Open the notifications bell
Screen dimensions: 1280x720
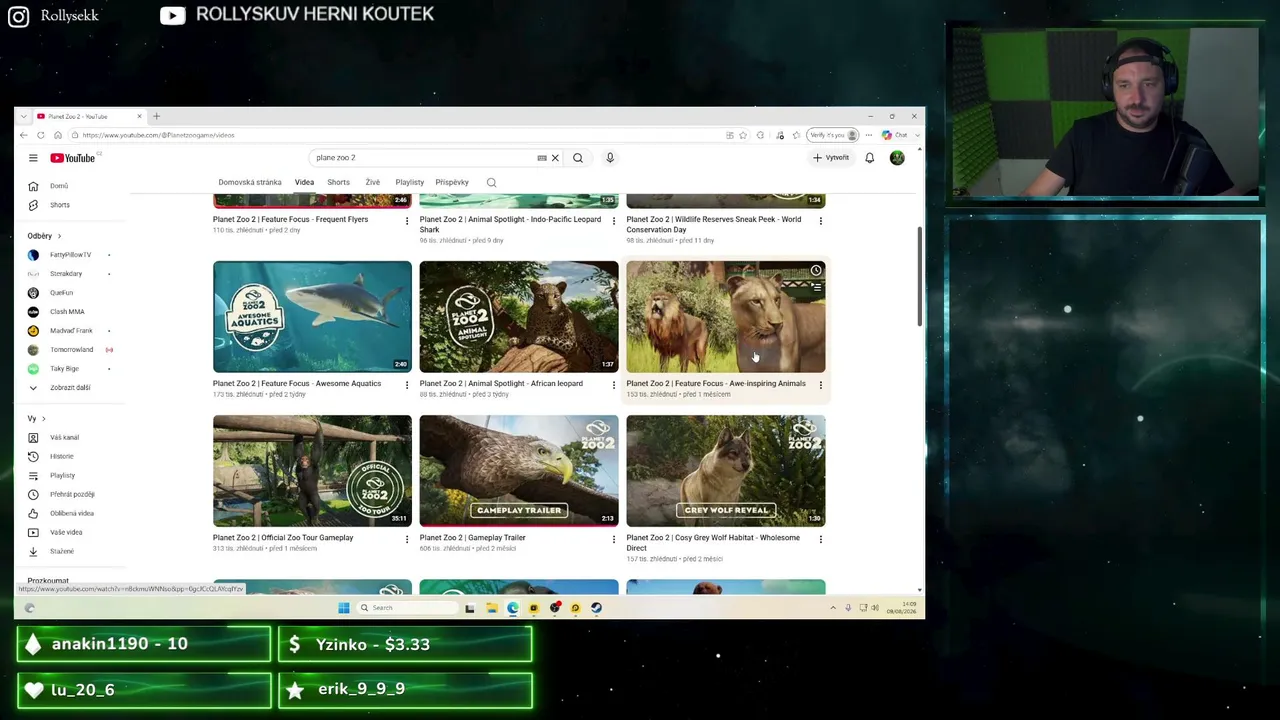[870, 158]
